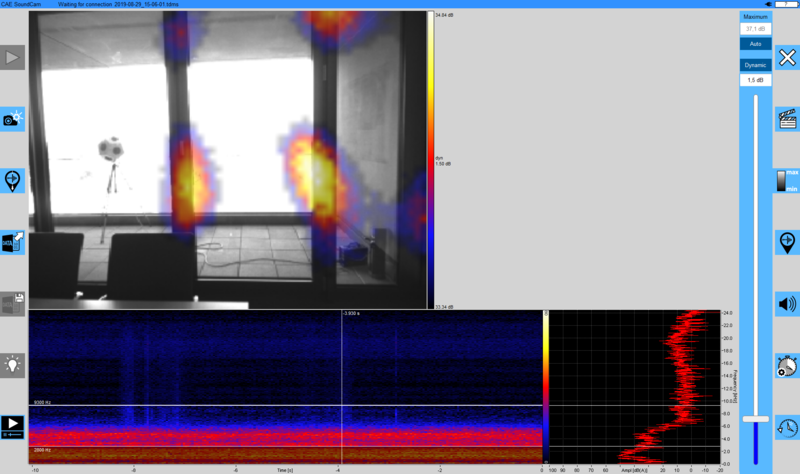This screenshot has height=474, width=800.
Task: Click the vertical dynamic range slider handle
Action: coord(755,419)
